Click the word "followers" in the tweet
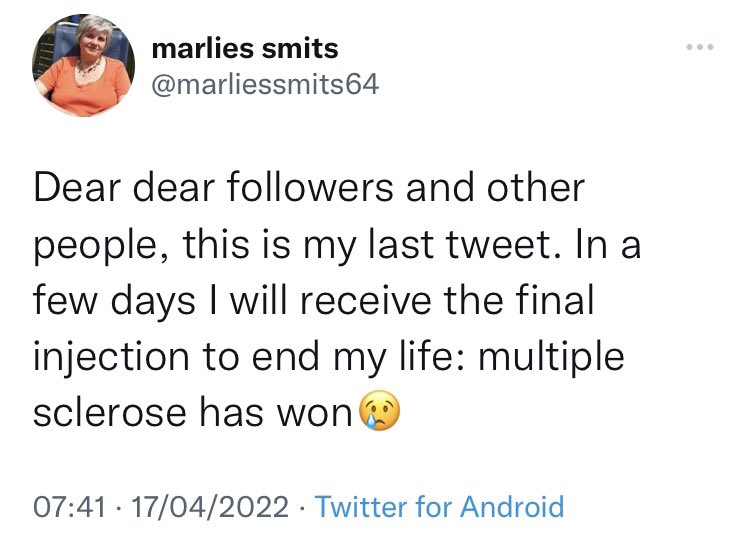750x542 pixels. (x=310, y=187)
